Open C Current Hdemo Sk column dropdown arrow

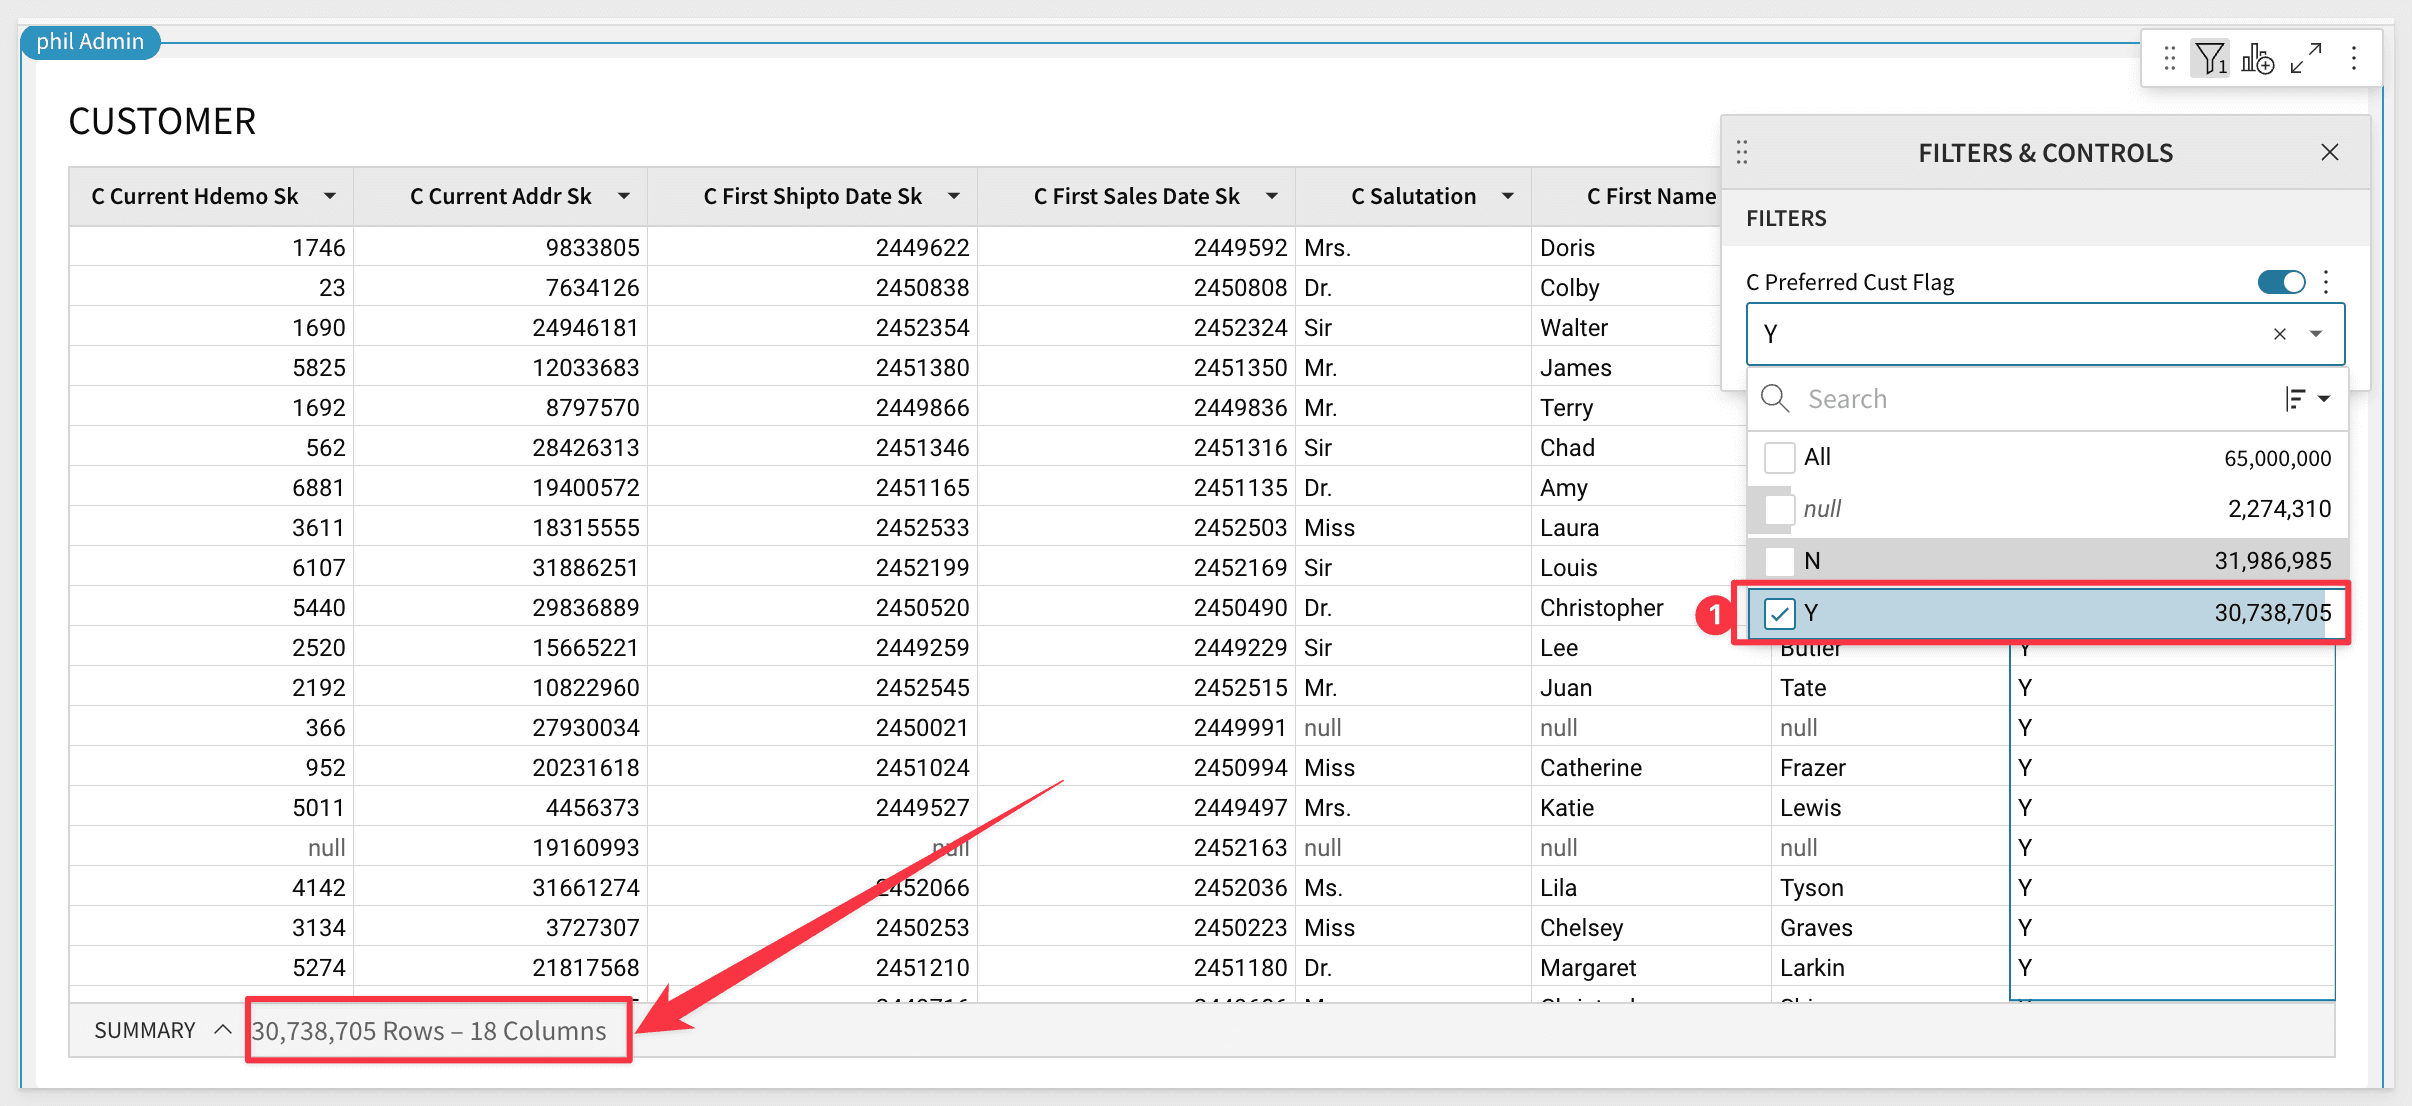coord(330,196)
